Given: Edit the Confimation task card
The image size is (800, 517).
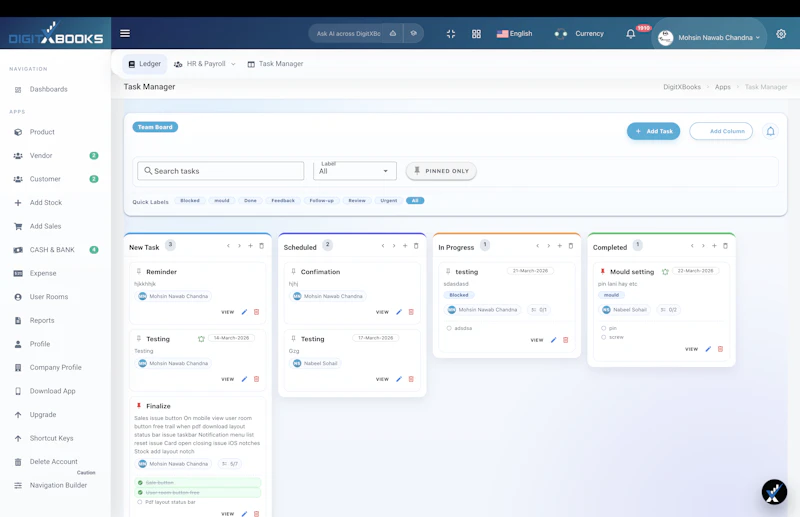Looking at the screenshot, I should pyautogui.click(x=399, y=312).
